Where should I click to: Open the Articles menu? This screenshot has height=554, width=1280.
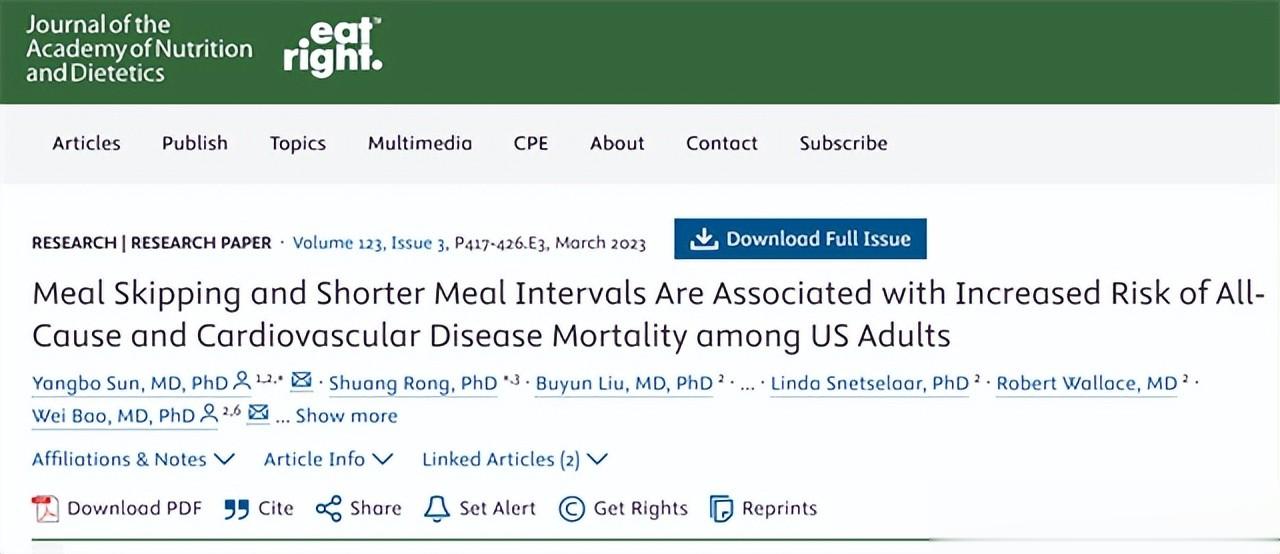[86, 143]
